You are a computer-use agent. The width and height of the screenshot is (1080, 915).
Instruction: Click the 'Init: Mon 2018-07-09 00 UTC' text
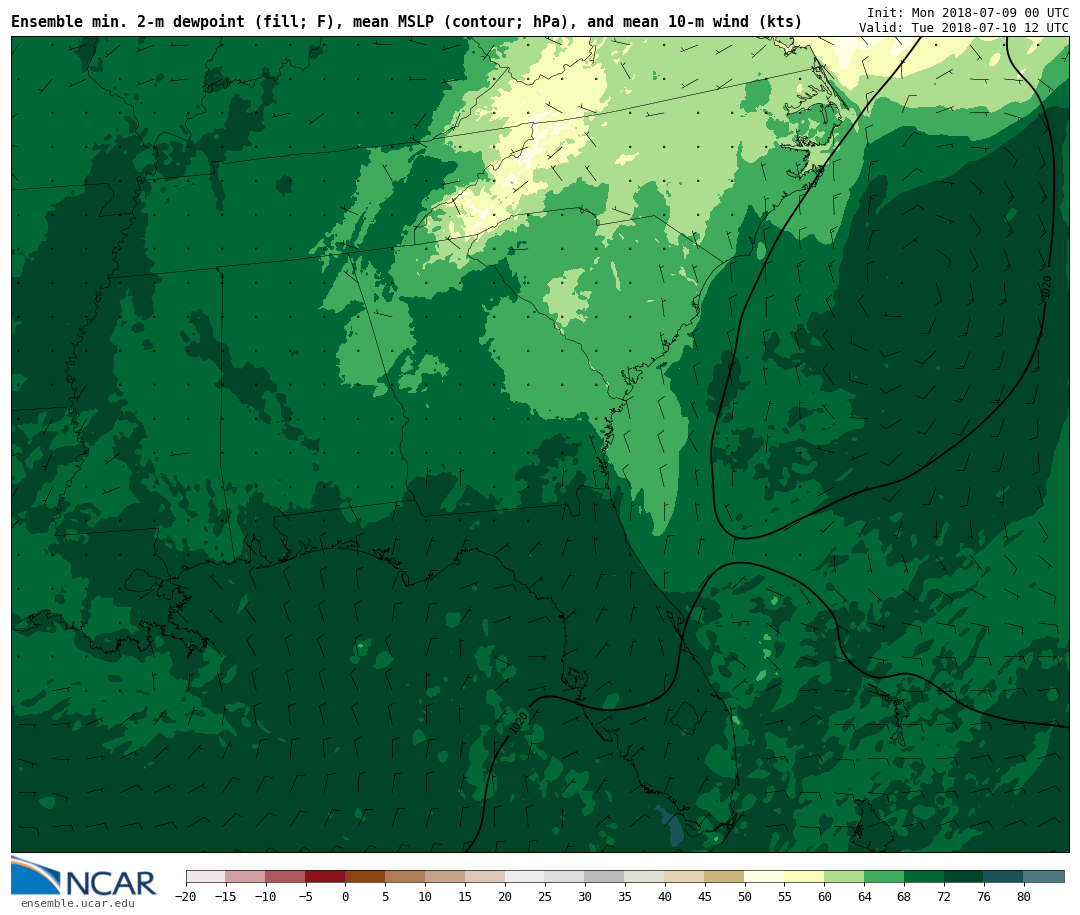tap(968, 12)
